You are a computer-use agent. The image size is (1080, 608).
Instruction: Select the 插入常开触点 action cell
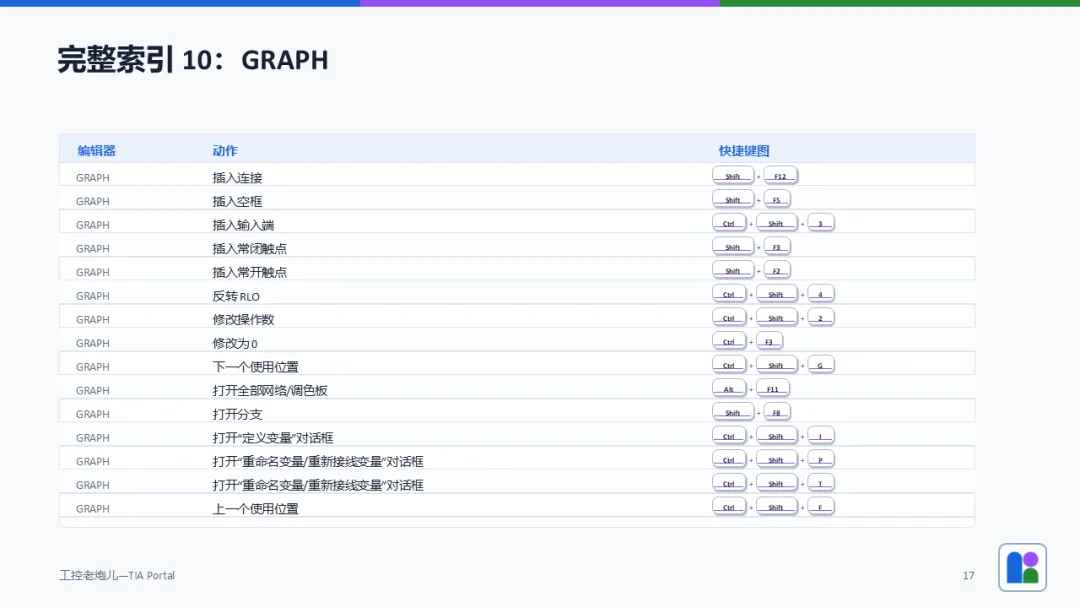coord(249,272)
